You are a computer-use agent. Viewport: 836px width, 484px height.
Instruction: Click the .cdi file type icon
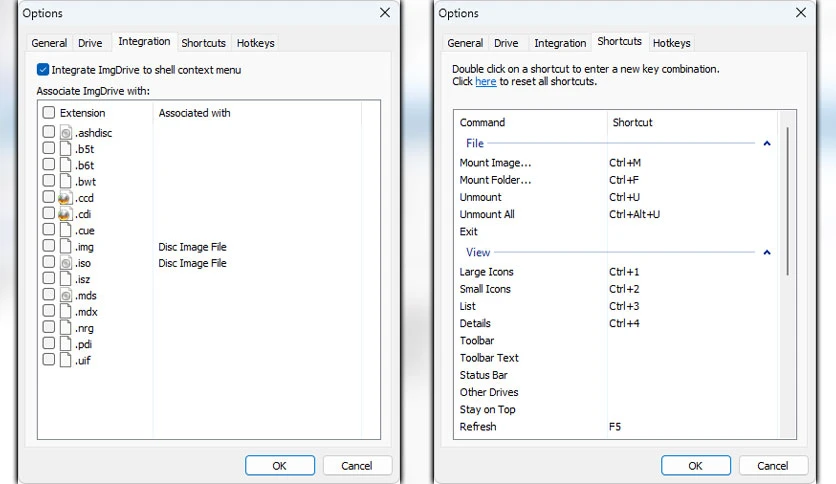(x=65, y=214)
